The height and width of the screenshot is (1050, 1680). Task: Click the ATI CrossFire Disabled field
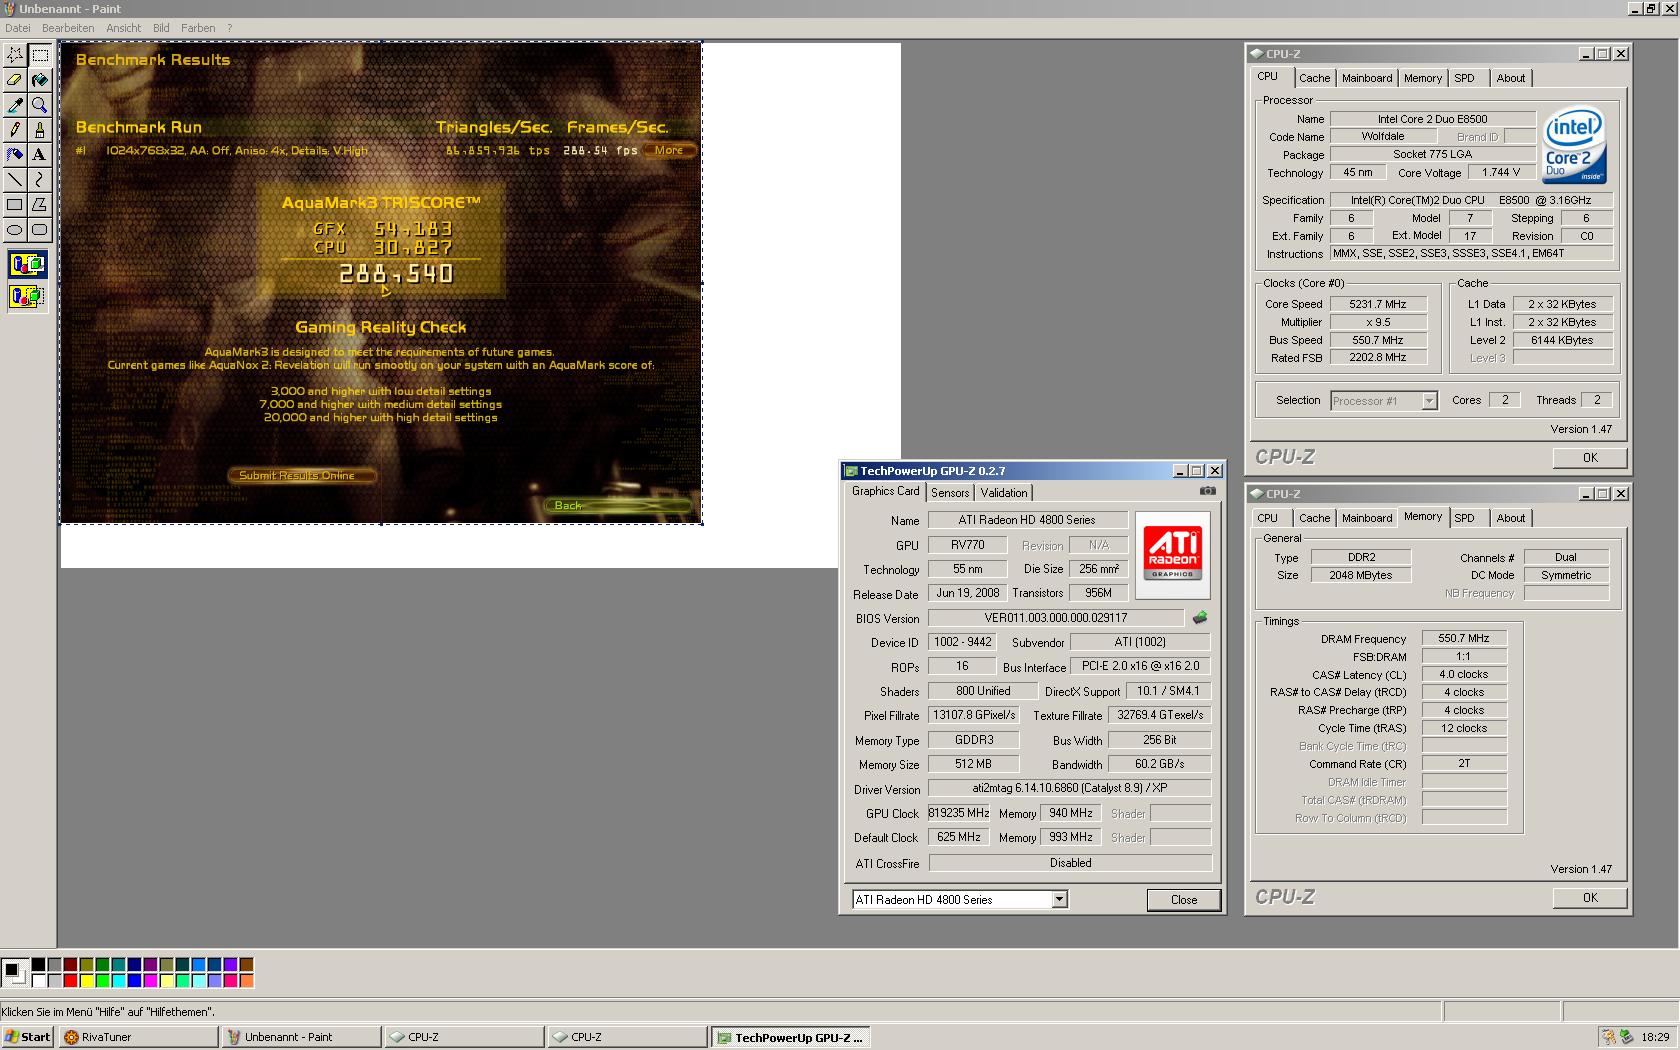click(1070, 863)
